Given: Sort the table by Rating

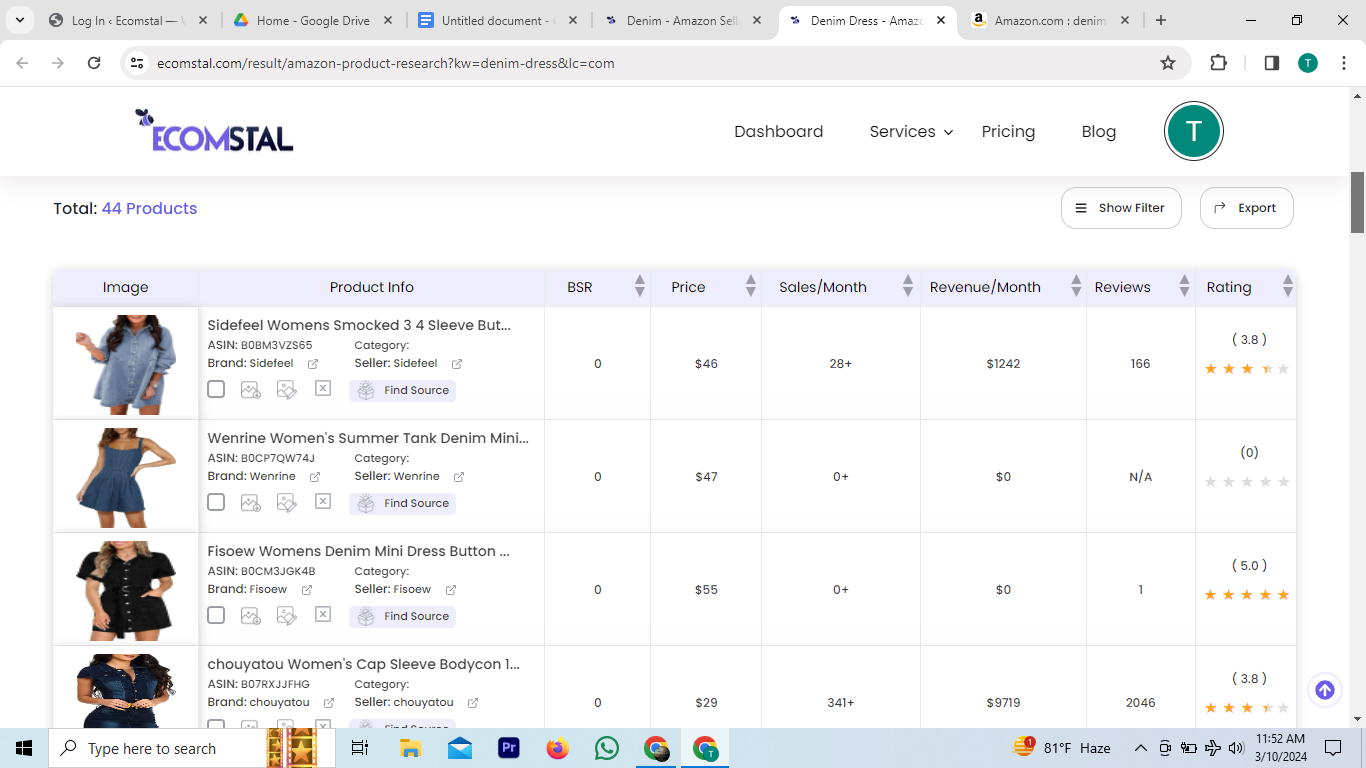Looking at the screenshot, I should point(1288,287).
